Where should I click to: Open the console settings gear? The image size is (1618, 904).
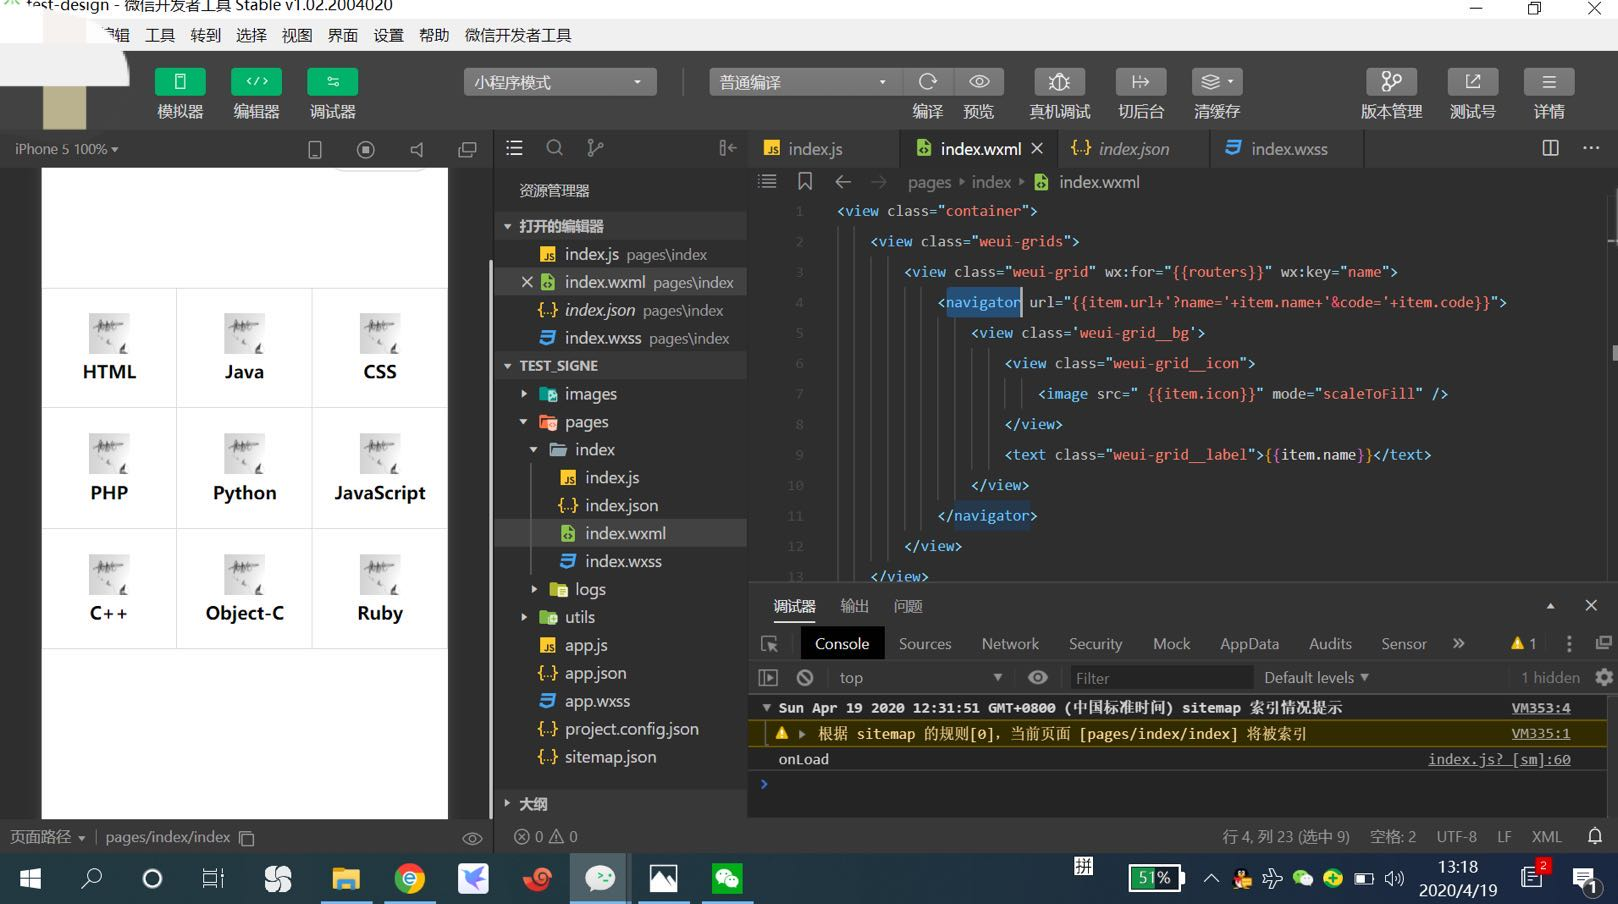pos(1604,677)
